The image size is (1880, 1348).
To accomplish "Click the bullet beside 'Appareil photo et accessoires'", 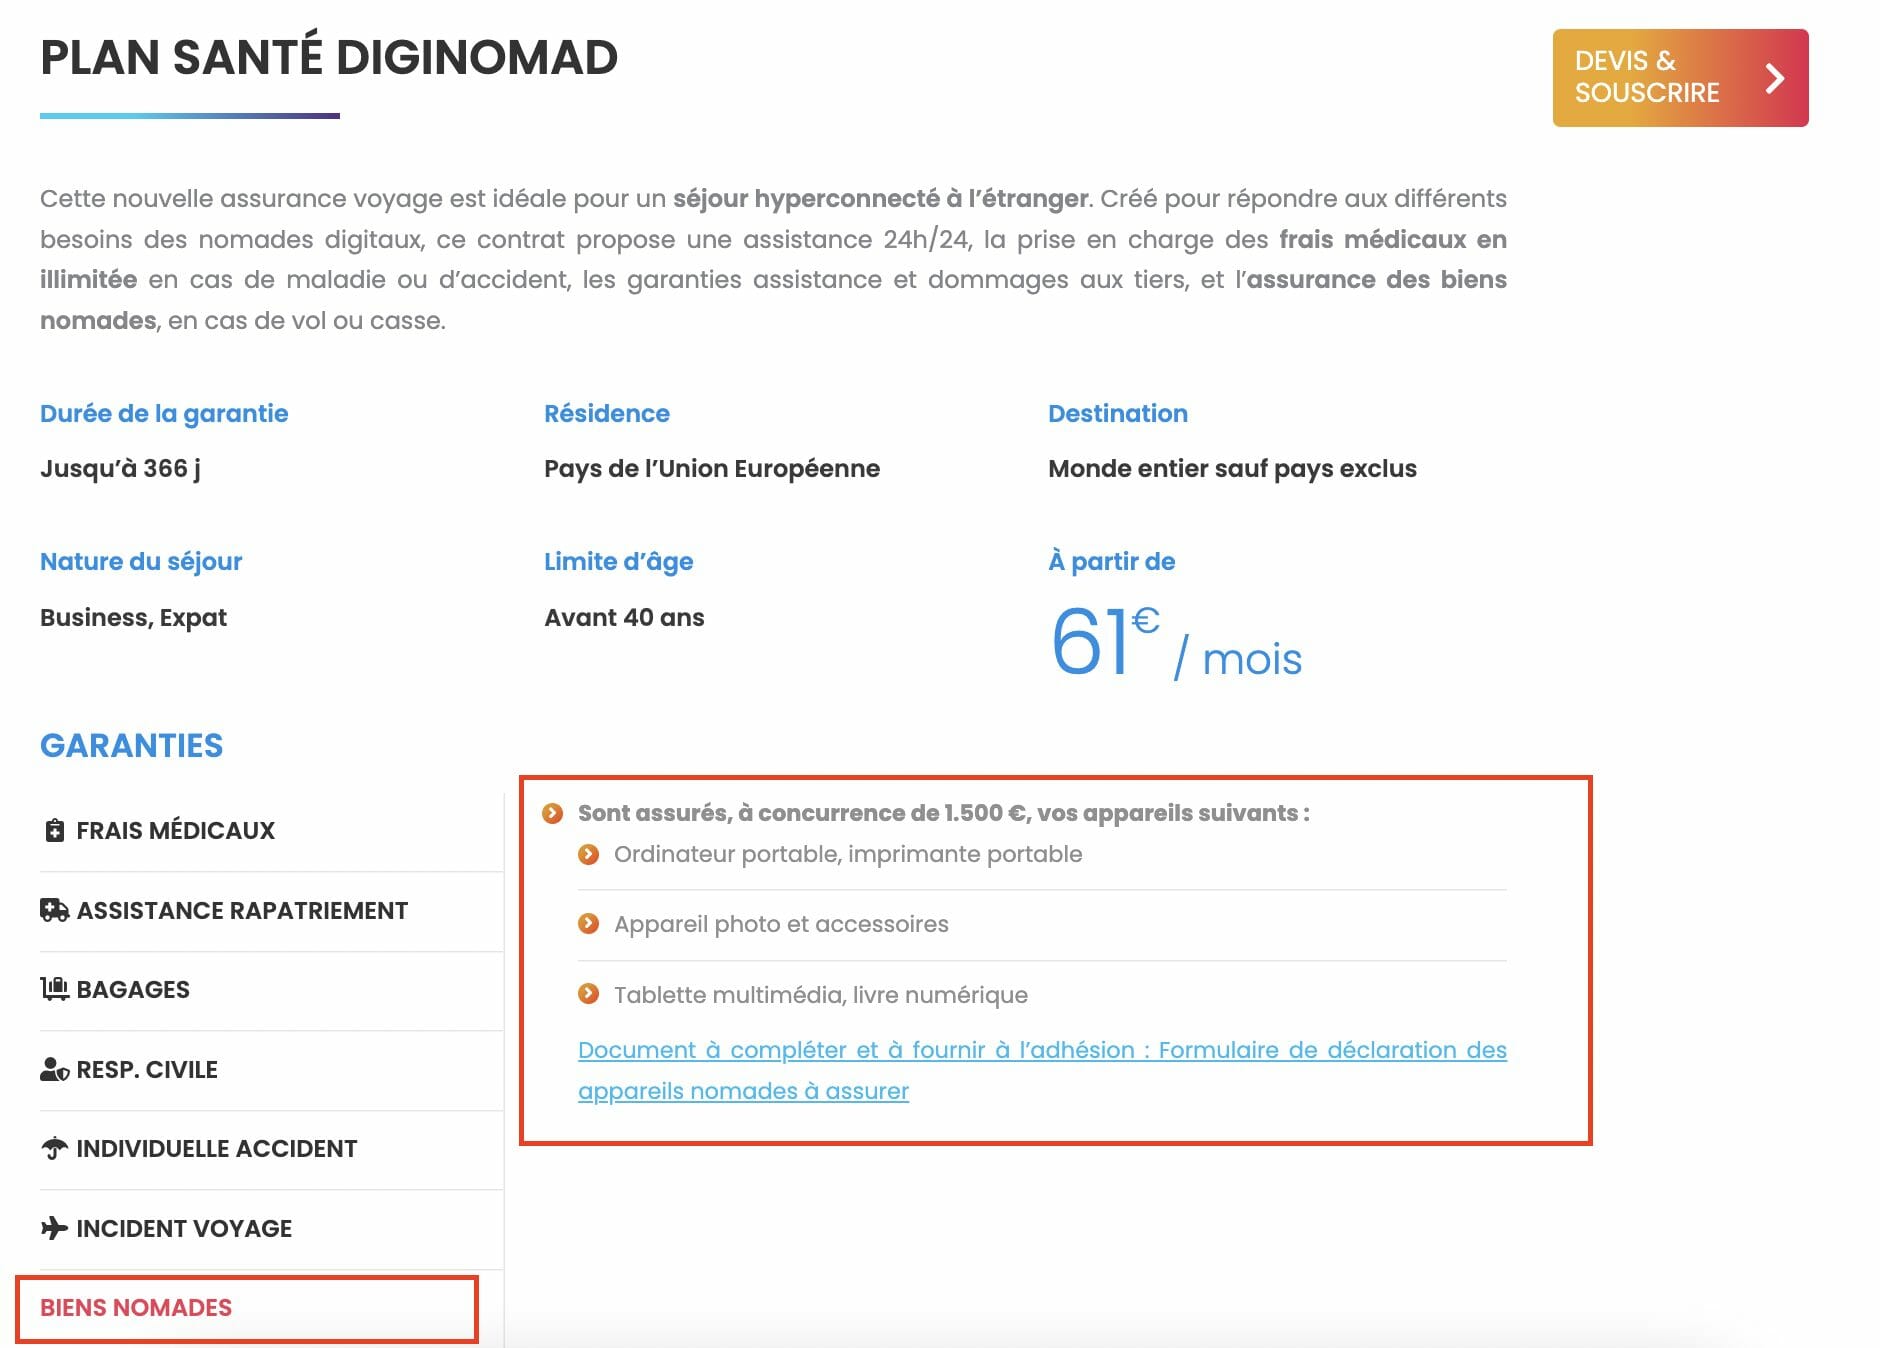I will tap(588, 923).
